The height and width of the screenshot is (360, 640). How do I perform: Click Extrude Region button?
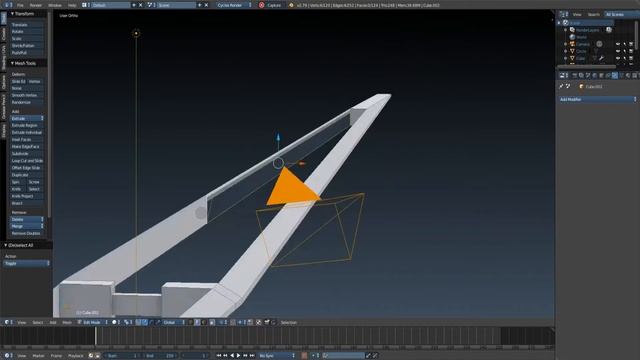pos(27,125)
